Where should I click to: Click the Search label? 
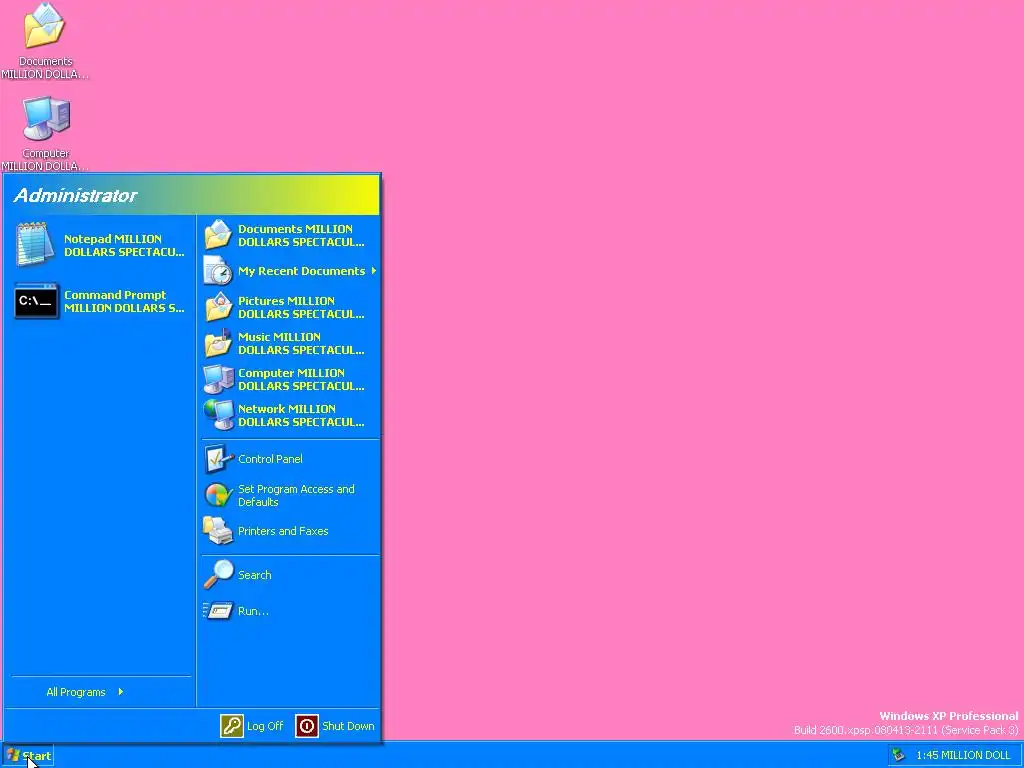click(255, 575)
